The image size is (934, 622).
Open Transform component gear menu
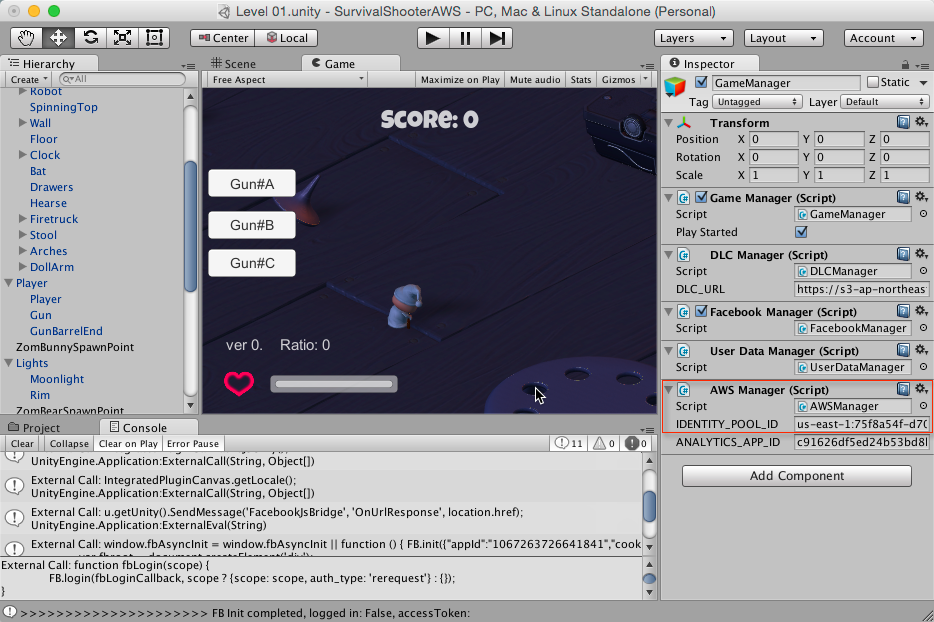[921, 122]
